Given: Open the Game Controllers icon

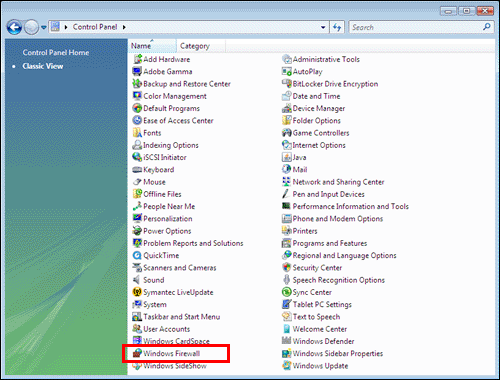Looking at the screenshot, I should [x=287, y=133].
